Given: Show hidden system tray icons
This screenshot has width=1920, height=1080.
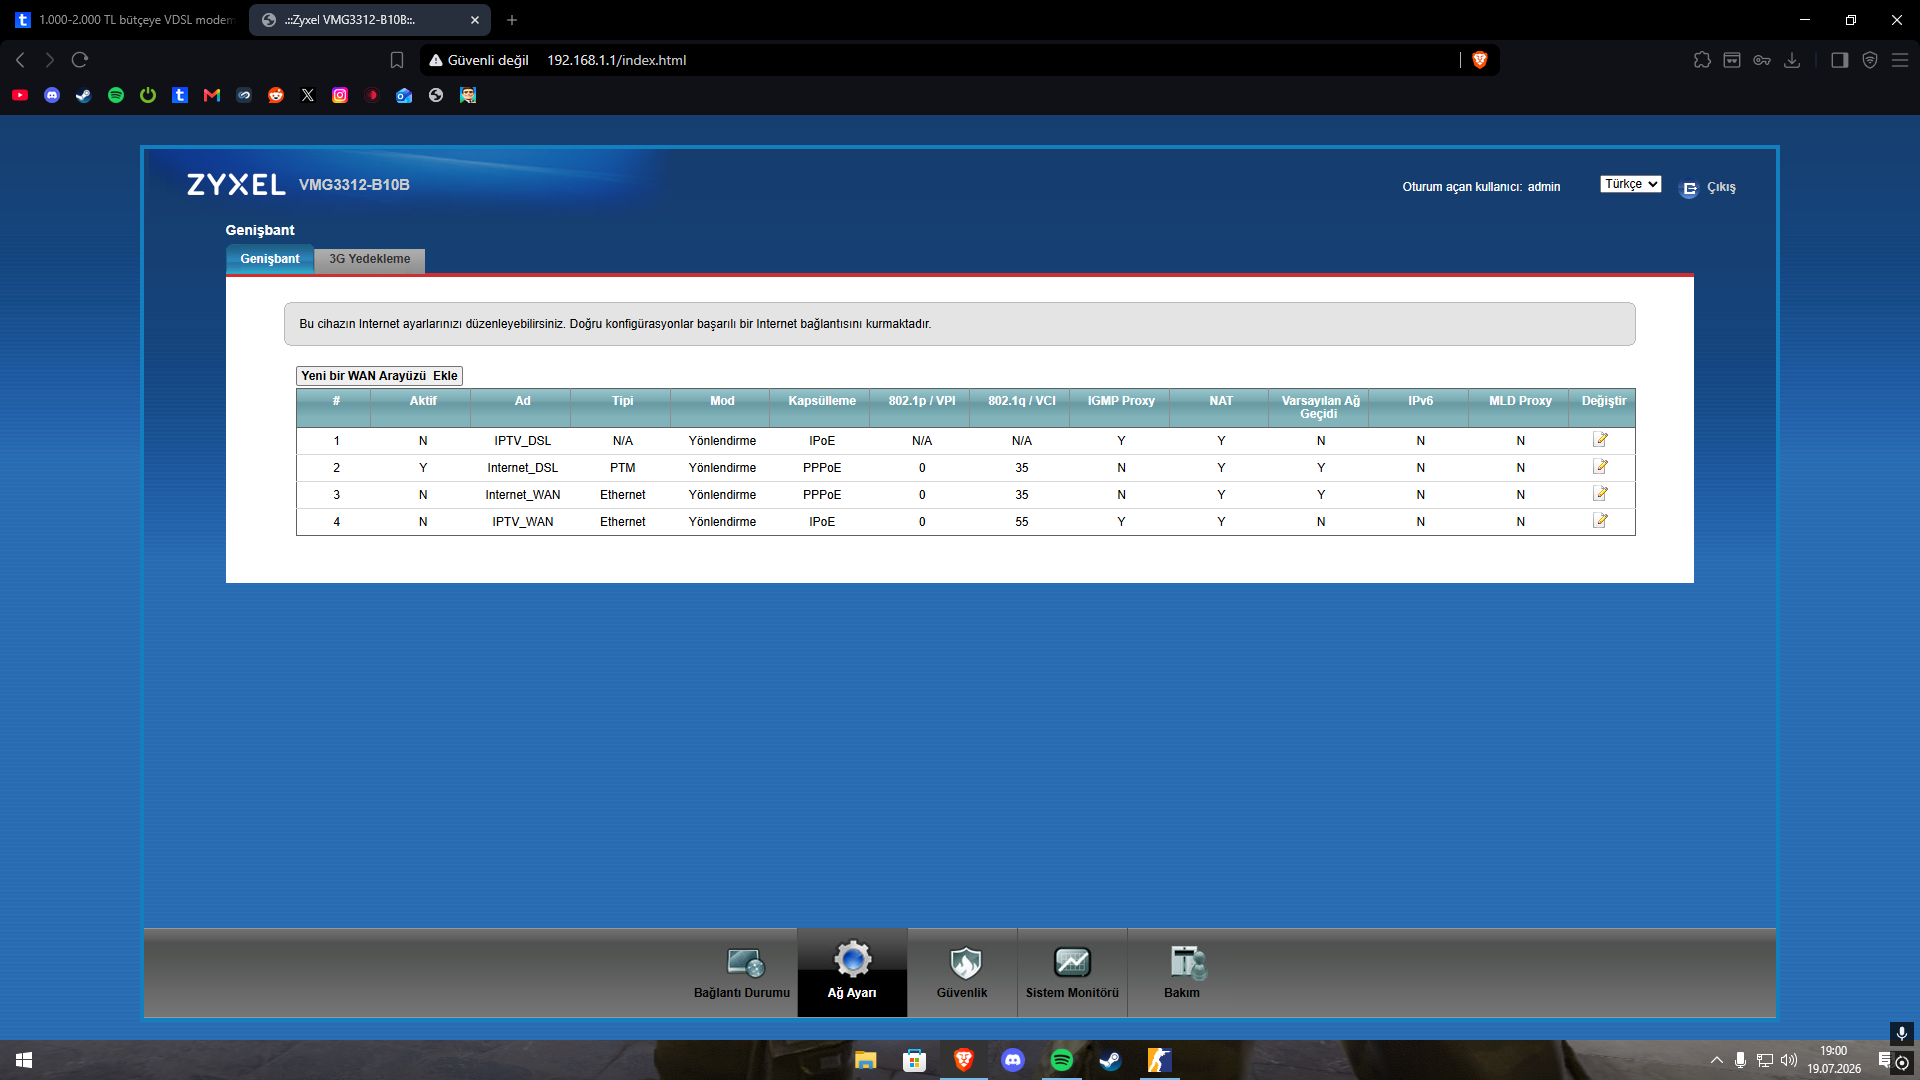Looking at the screenshot, I should 1717,1060.
